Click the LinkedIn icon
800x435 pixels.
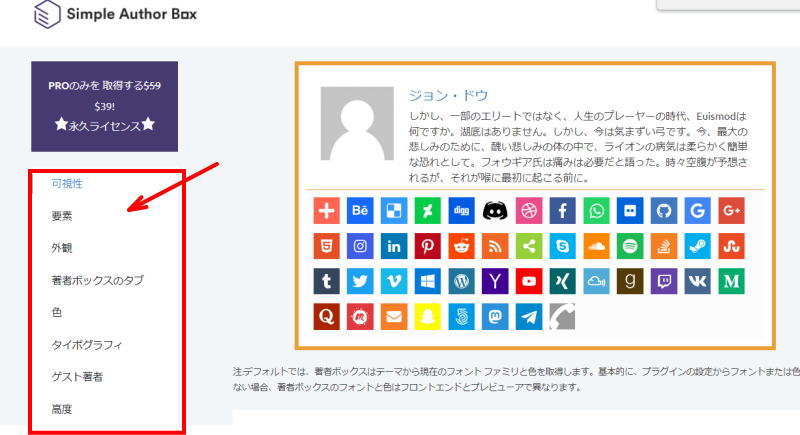coord(394,246)
